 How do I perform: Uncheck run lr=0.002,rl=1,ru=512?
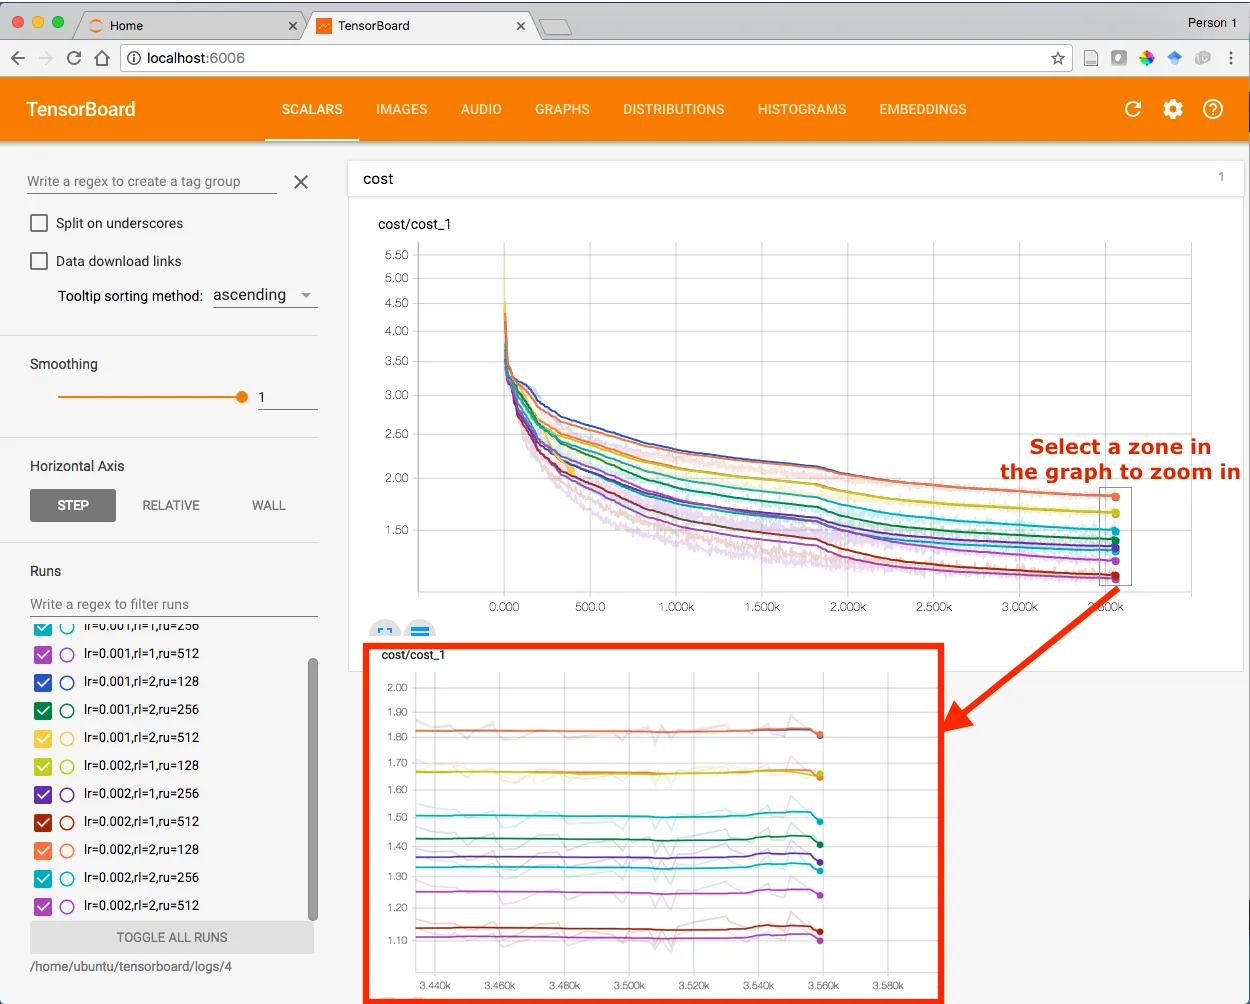click(x=43, y=822)
